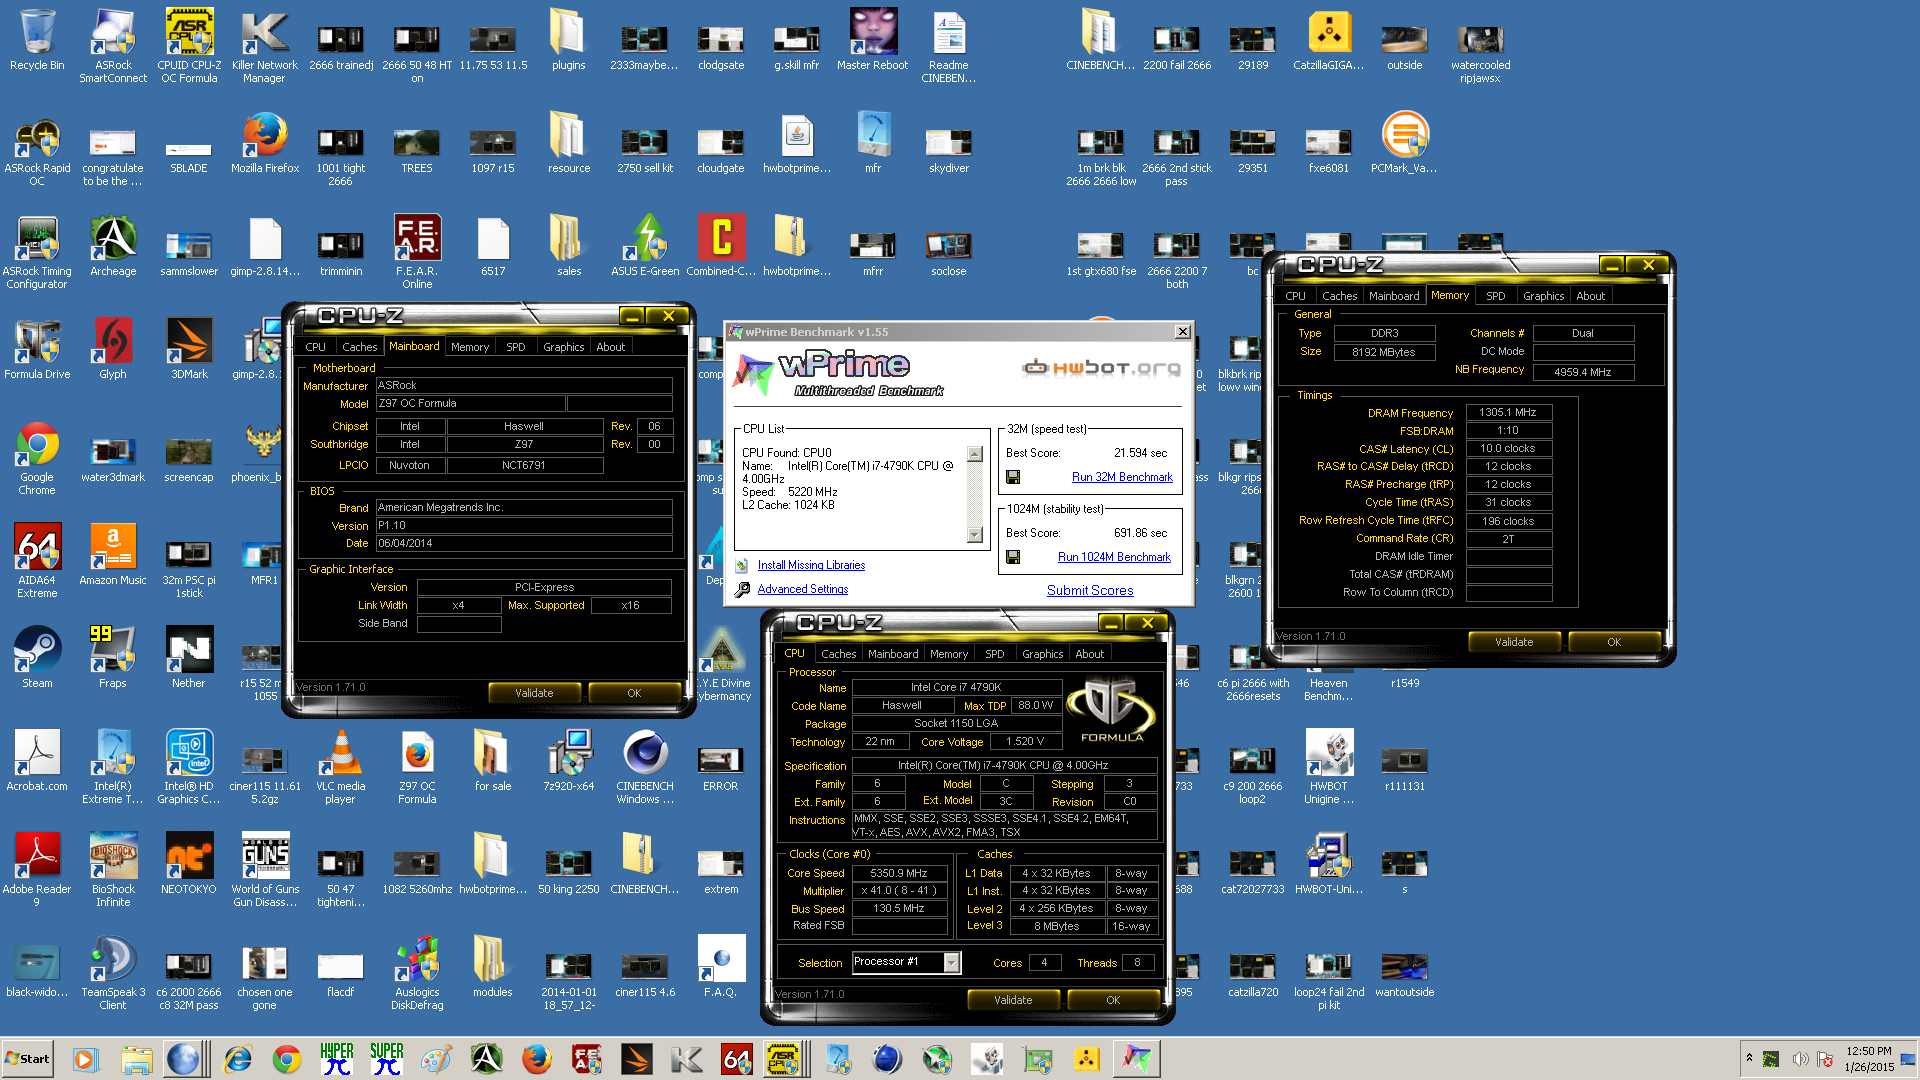Open CINEBENCH Windows desktop icon
Viewport: 1920px width, 1080px height.
click(x=645, y=767)
